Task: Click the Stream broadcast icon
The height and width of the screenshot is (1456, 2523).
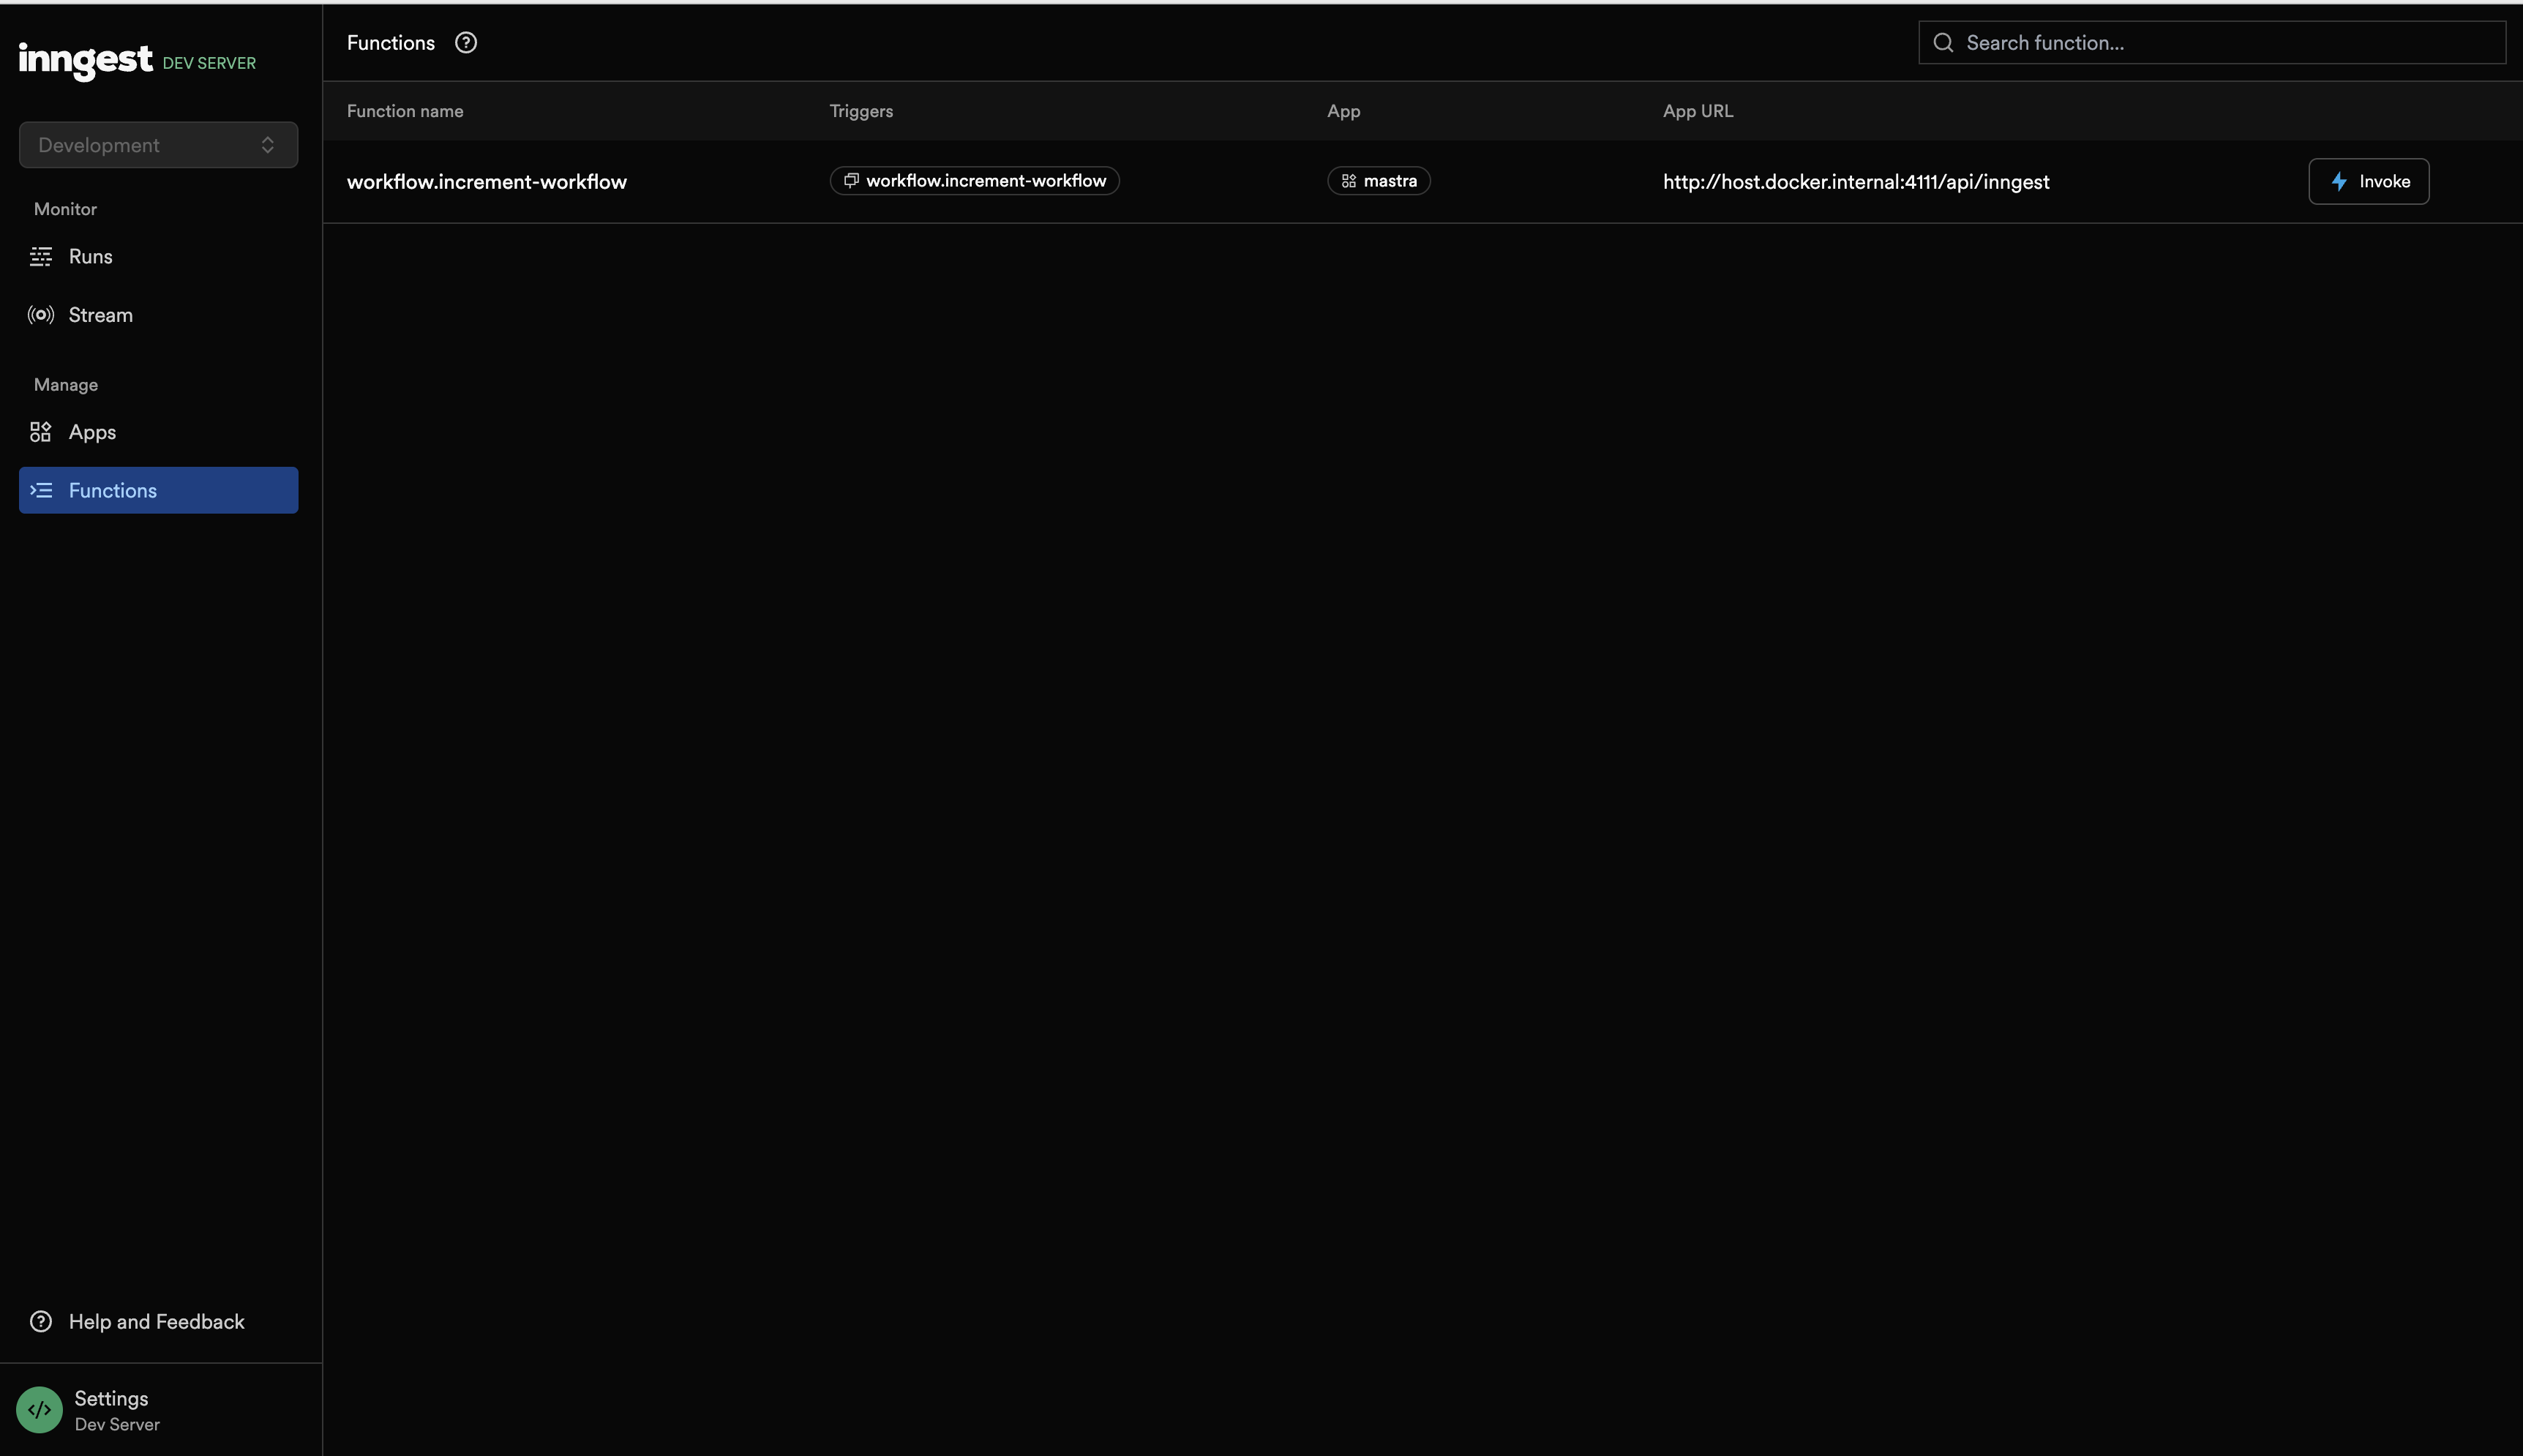Action: pyautogui.click(x=41, y=315)
